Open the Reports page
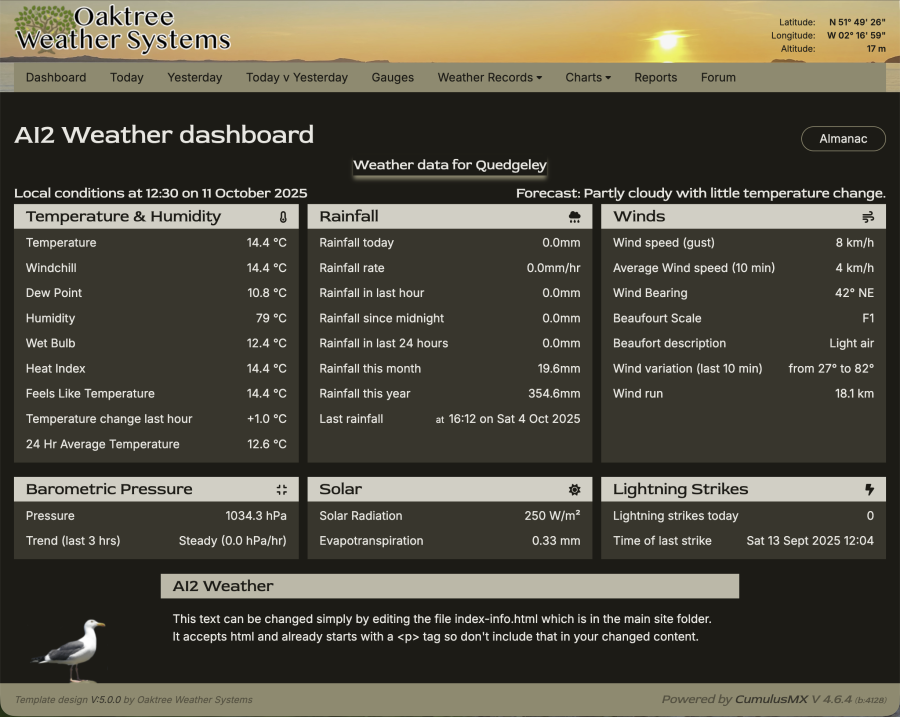The image size is (900, 717). [x=655, y=78]
